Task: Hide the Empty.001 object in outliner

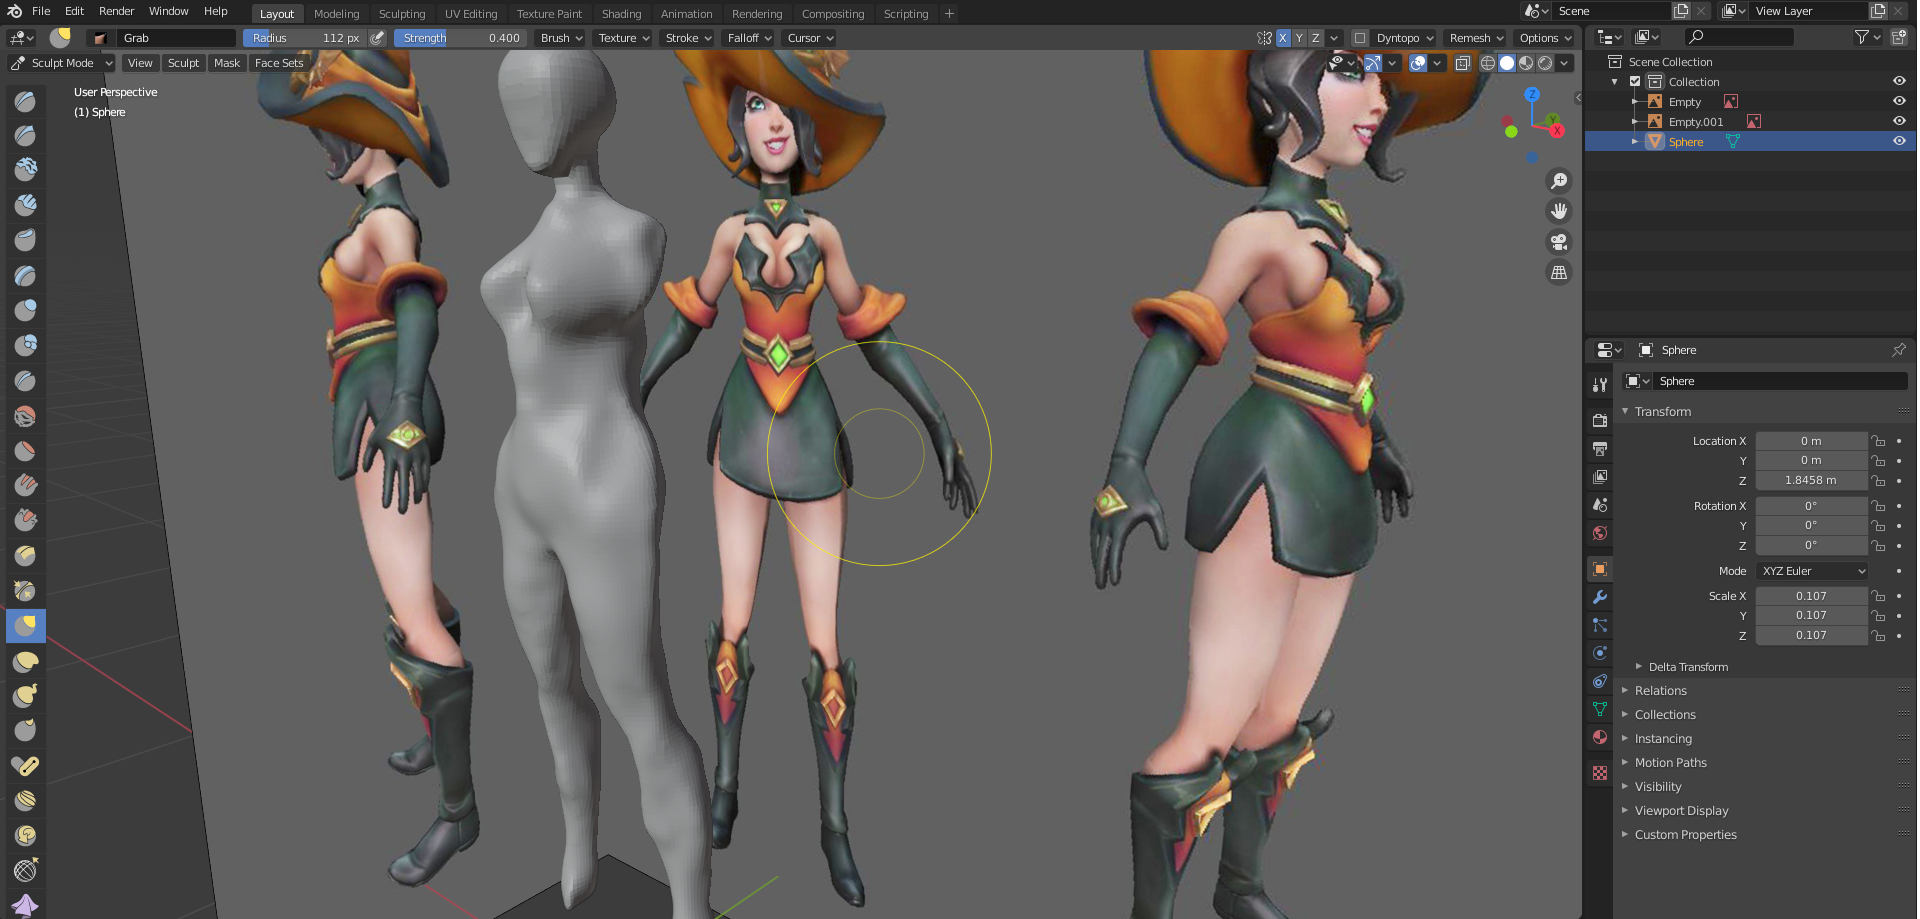Action: (x=1898, y=121)
